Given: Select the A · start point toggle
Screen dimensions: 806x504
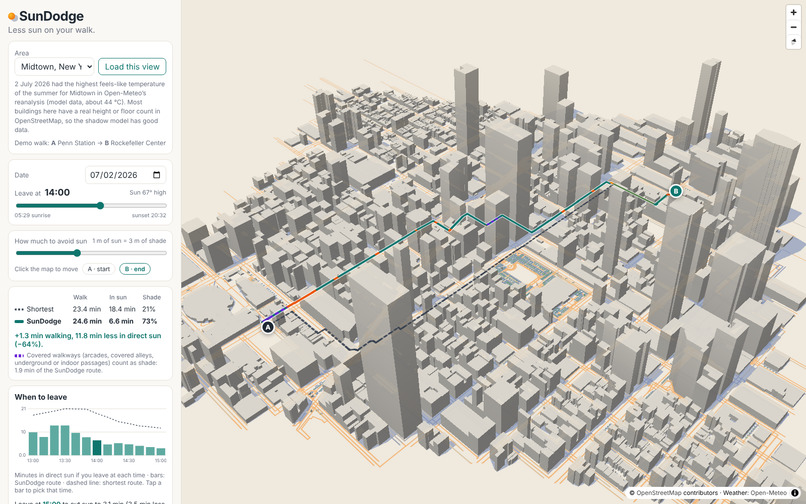Looking at the screenshot, I should tap(98, 269).
